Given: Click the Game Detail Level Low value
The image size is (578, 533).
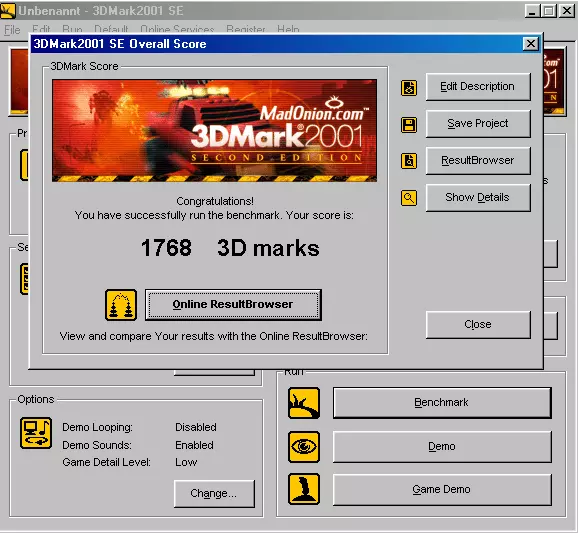Looking at the screenshot, I should click(186, 462).
